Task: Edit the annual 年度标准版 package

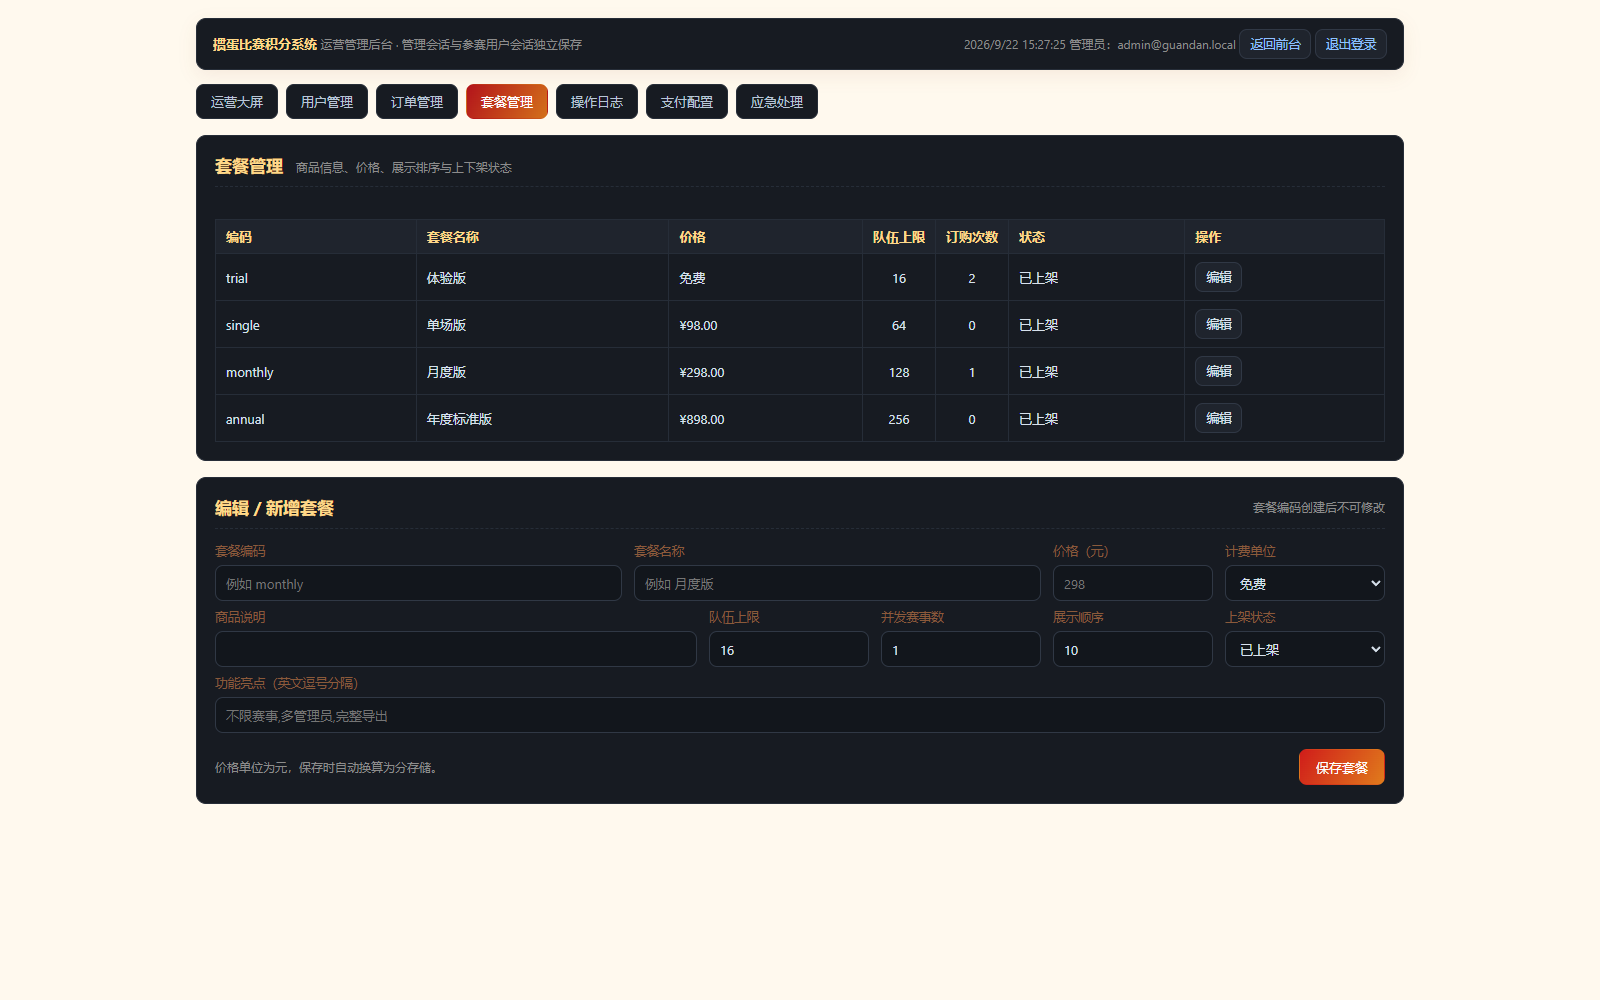Action: coord(1218,418)
